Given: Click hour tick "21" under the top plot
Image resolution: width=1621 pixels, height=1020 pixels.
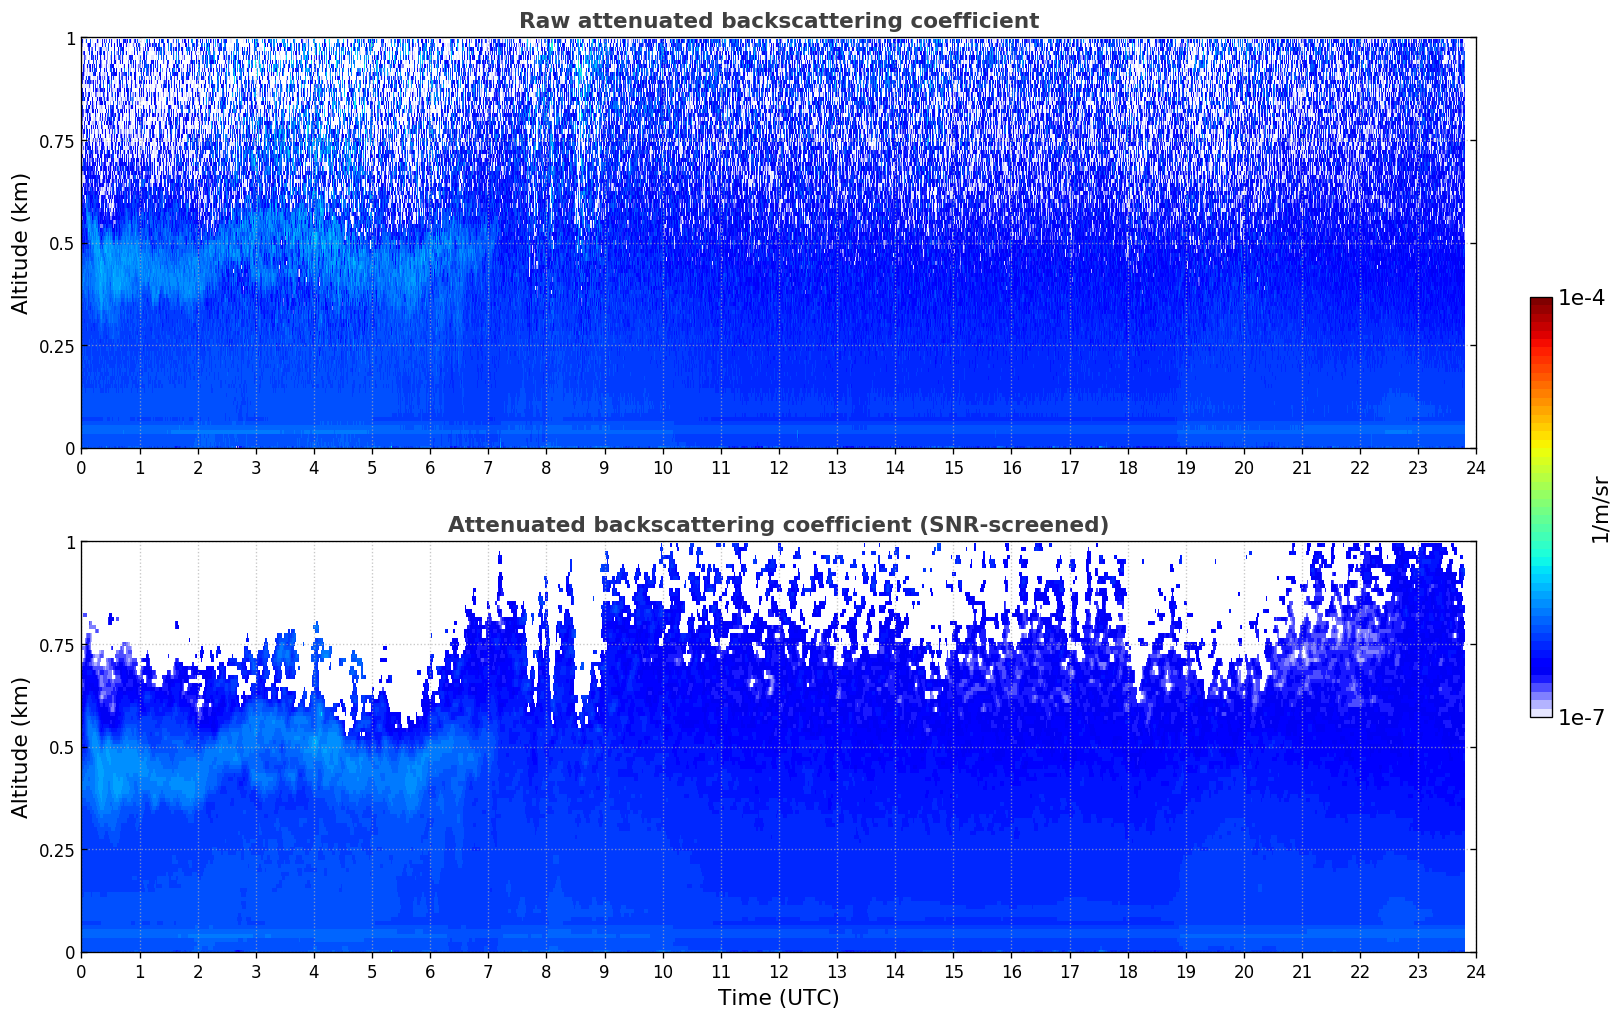Looking at the screenshot, I should (1302, 467).
